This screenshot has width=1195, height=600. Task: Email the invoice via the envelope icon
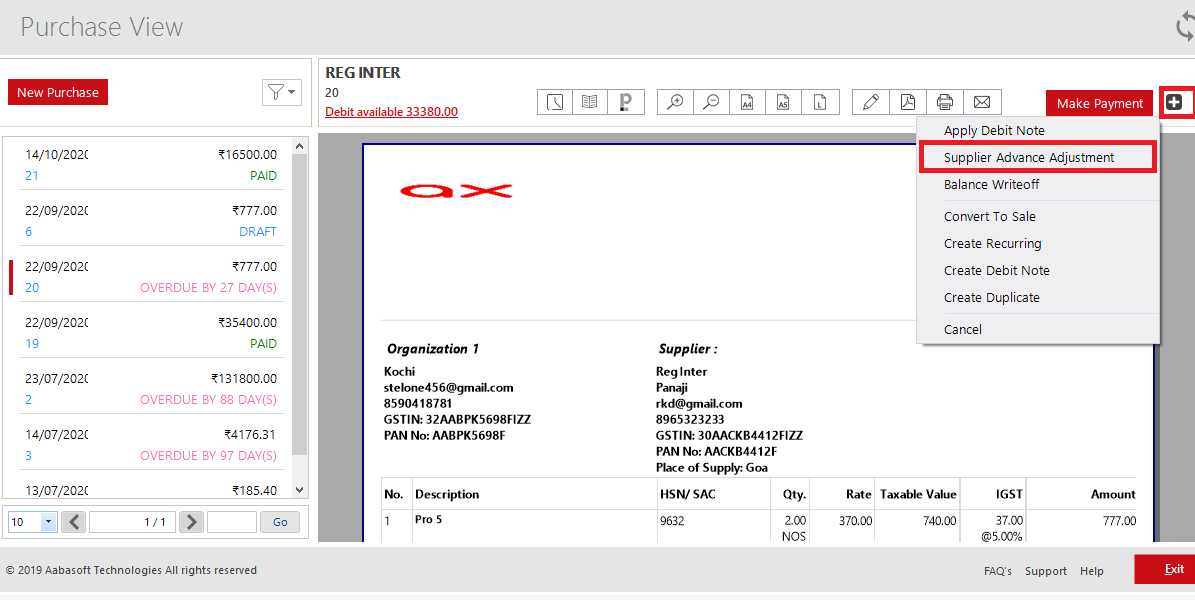[981, 101]
